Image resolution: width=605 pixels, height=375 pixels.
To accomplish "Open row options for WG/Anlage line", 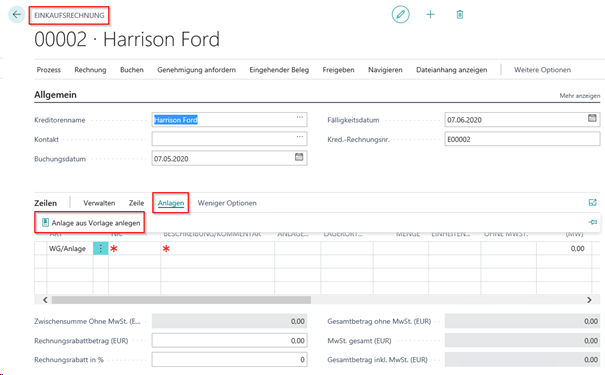I will tap(101, 248).
